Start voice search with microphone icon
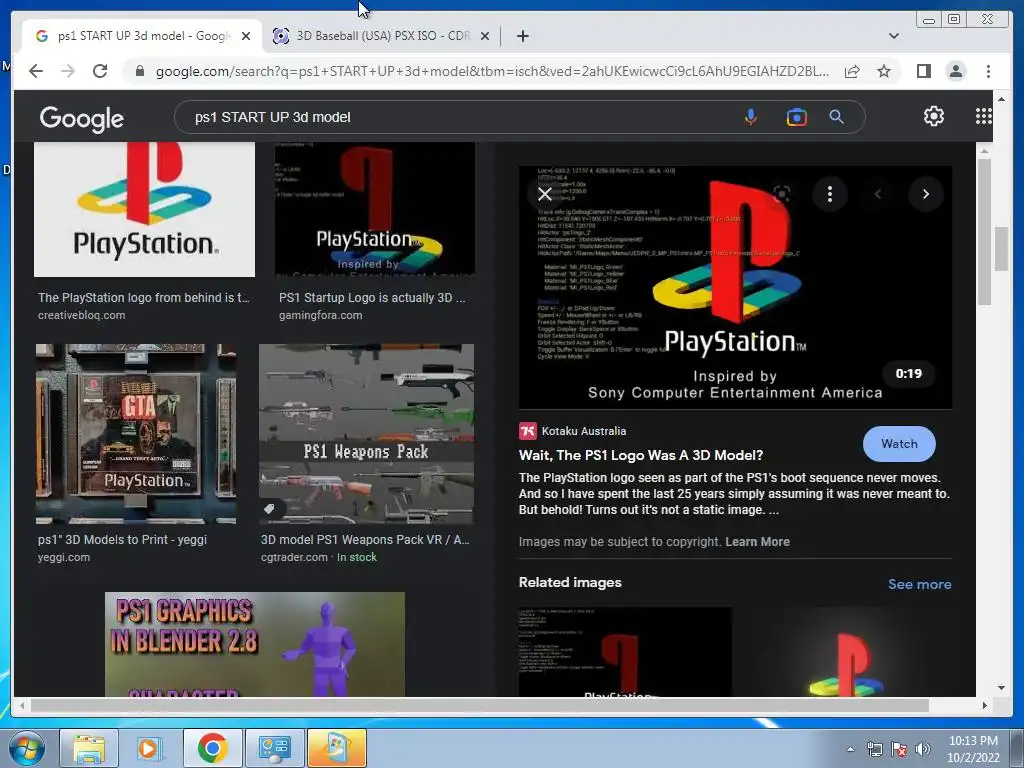The image size is (1024, 768). click(x=751, y=117)
